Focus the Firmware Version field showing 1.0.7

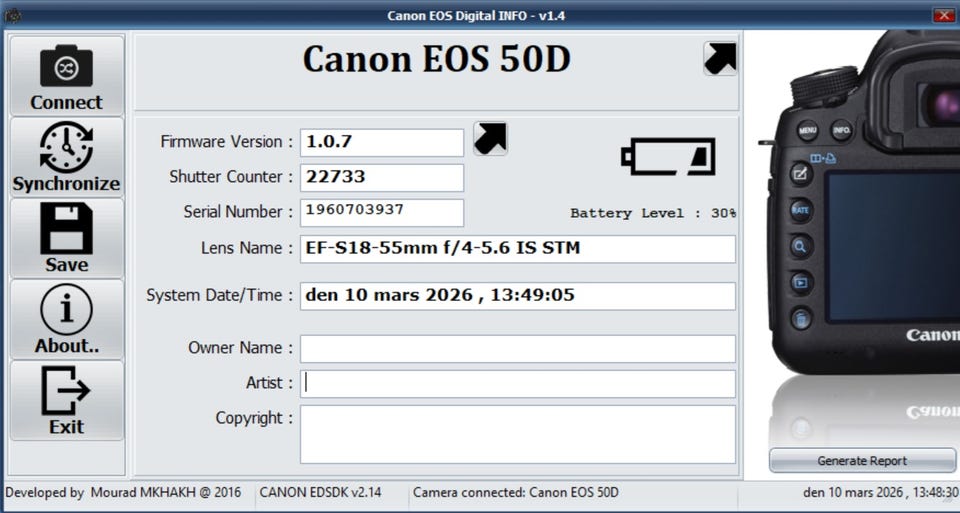click(x=381, y=142)
